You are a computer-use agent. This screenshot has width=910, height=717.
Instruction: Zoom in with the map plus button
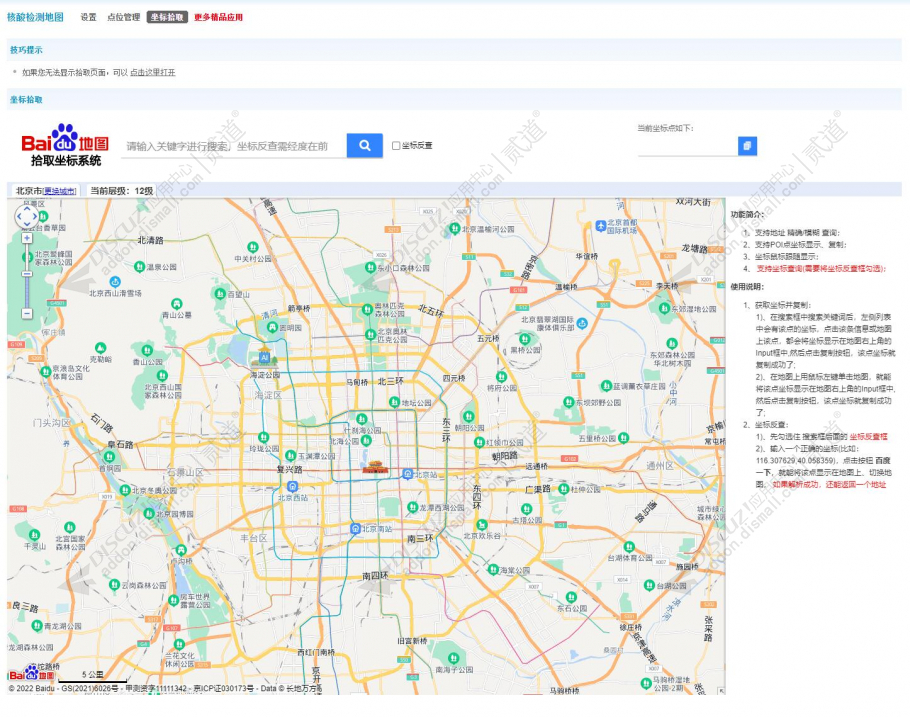coord(27,238)
